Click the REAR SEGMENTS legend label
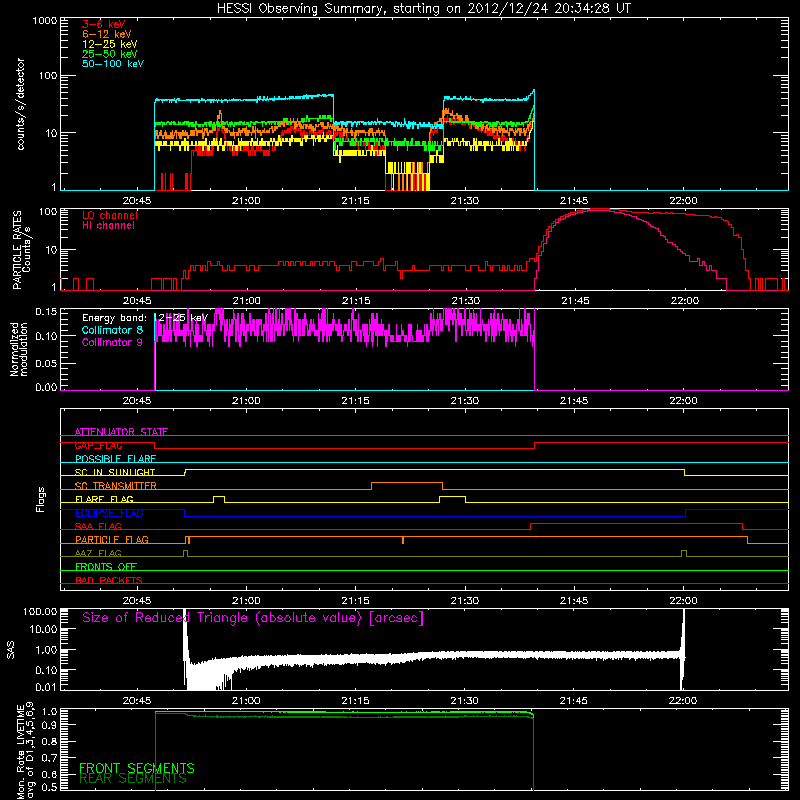Viewport: 800px width, 800px height. pos(133,779)
